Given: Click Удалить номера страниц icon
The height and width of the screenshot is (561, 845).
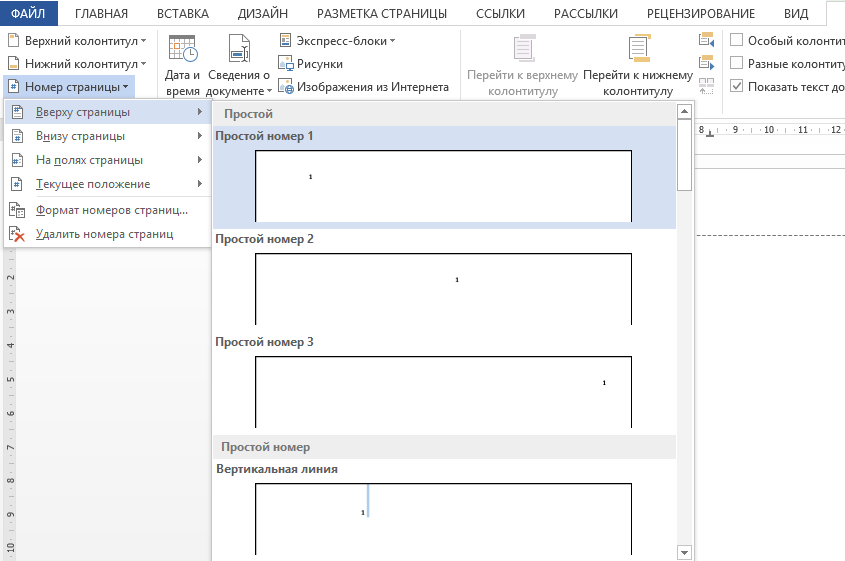Looking at the screenshot, I should (17, 234).
